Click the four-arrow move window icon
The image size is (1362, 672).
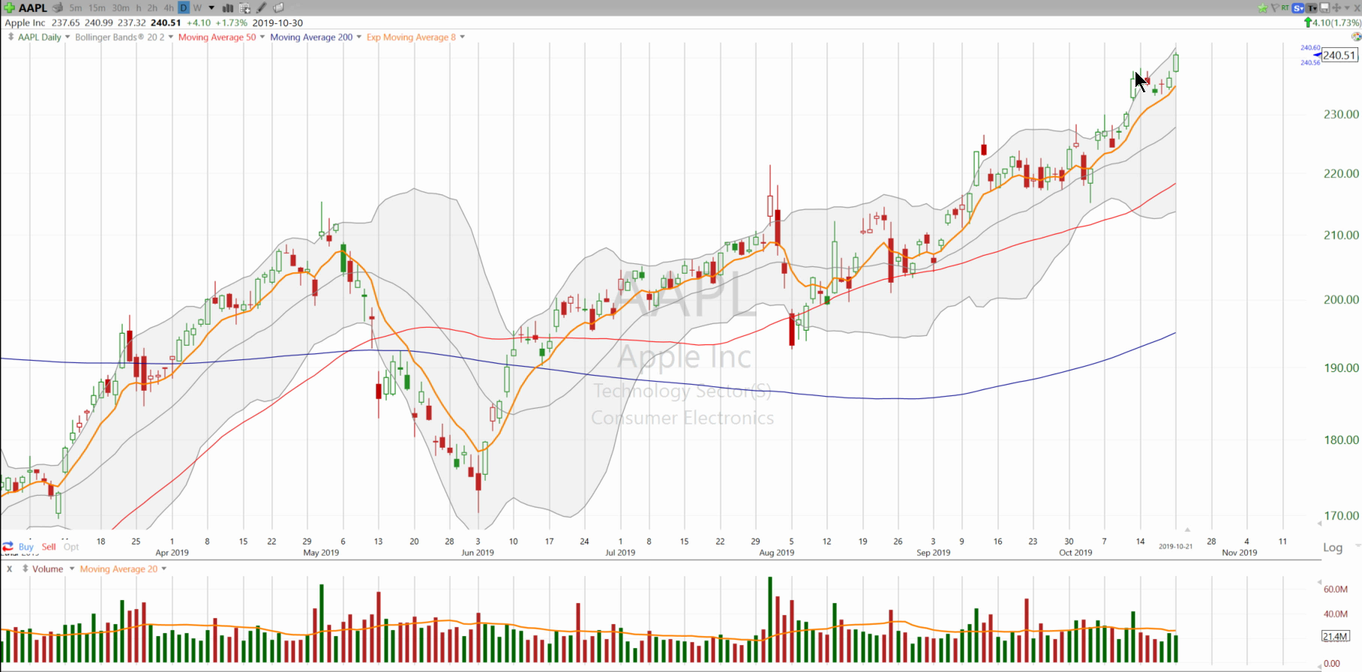pos(1336,8)
